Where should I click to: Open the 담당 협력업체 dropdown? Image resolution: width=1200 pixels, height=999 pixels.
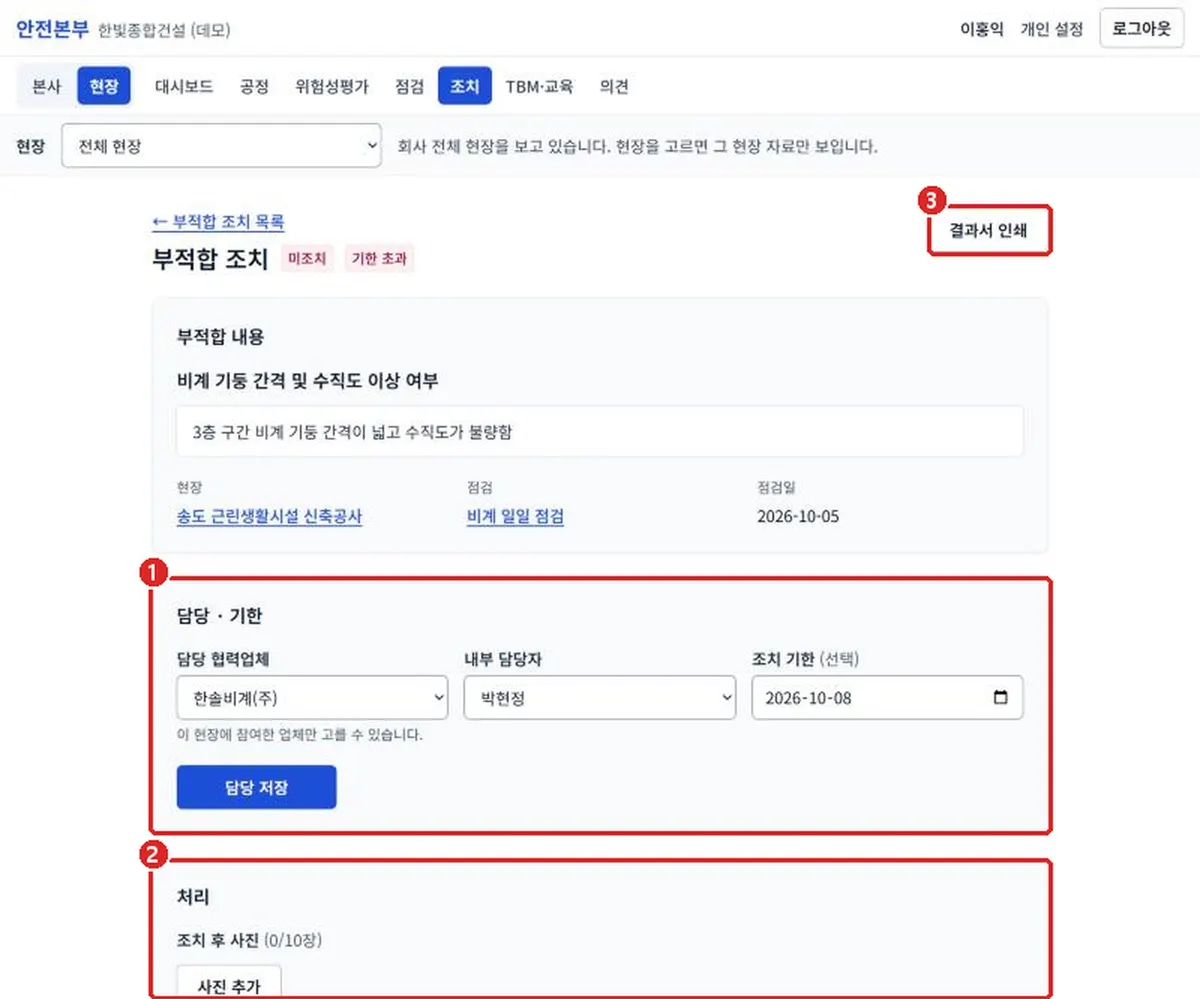[312, 698]
